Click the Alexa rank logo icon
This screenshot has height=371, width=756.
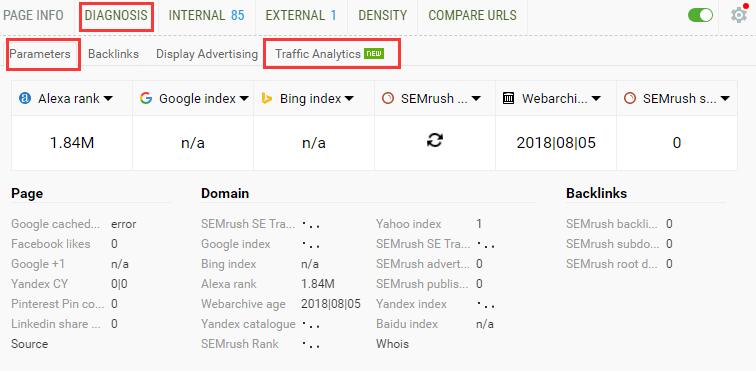[x=25, y=98]
